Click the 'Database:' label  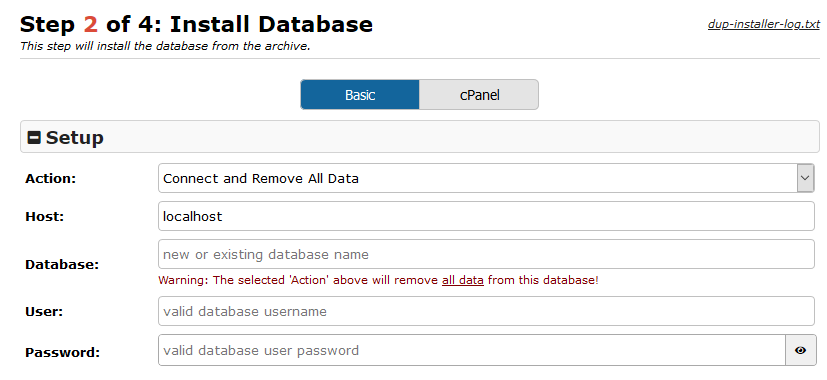click(x=62, y=264)
